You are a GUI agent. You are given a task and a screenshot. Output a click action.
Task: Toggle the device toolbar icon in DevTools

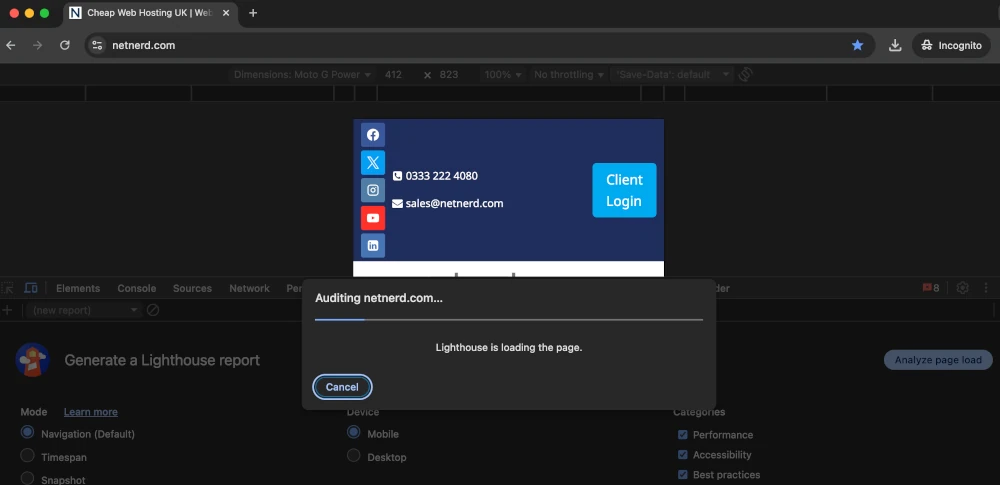pos(31,288)
